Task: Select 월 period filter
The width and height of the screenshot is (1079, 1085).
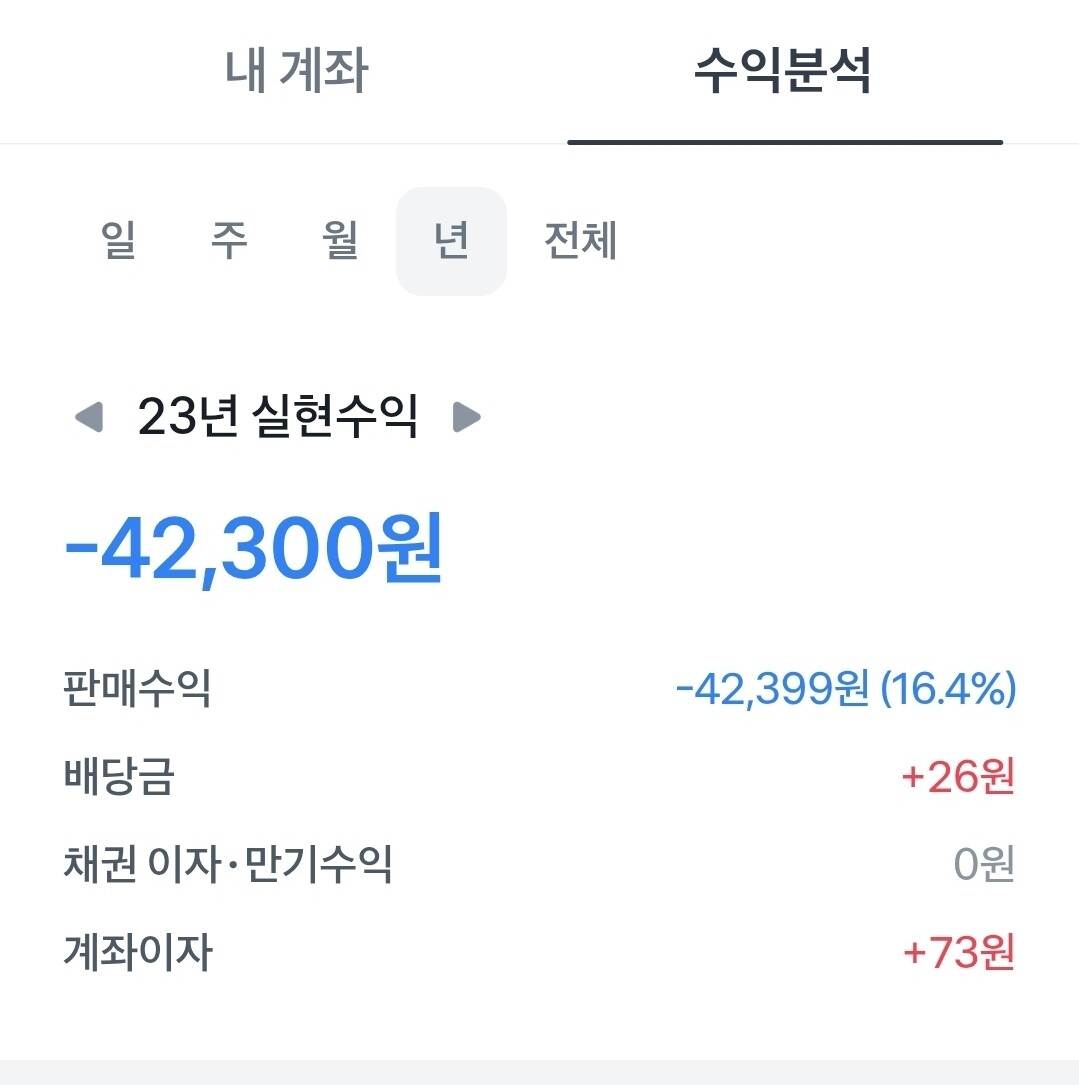Action: pyautogui.click(x=341, y=241)
